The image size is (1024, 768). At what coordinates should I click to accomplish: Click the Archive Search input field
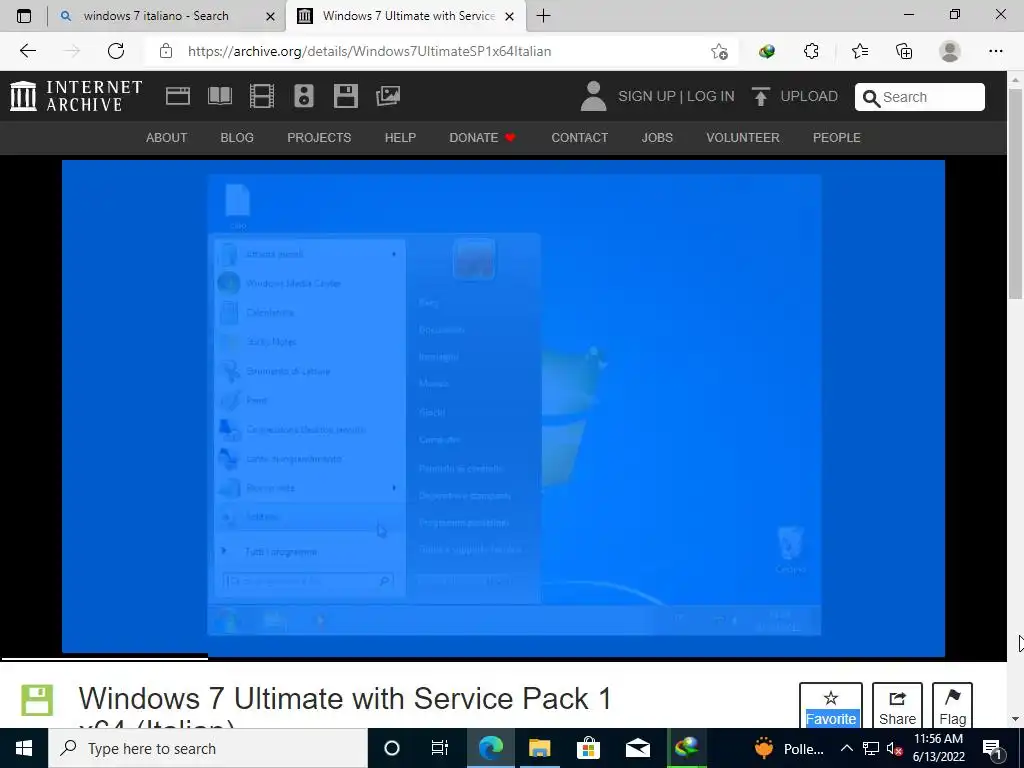tap(920, 97)
